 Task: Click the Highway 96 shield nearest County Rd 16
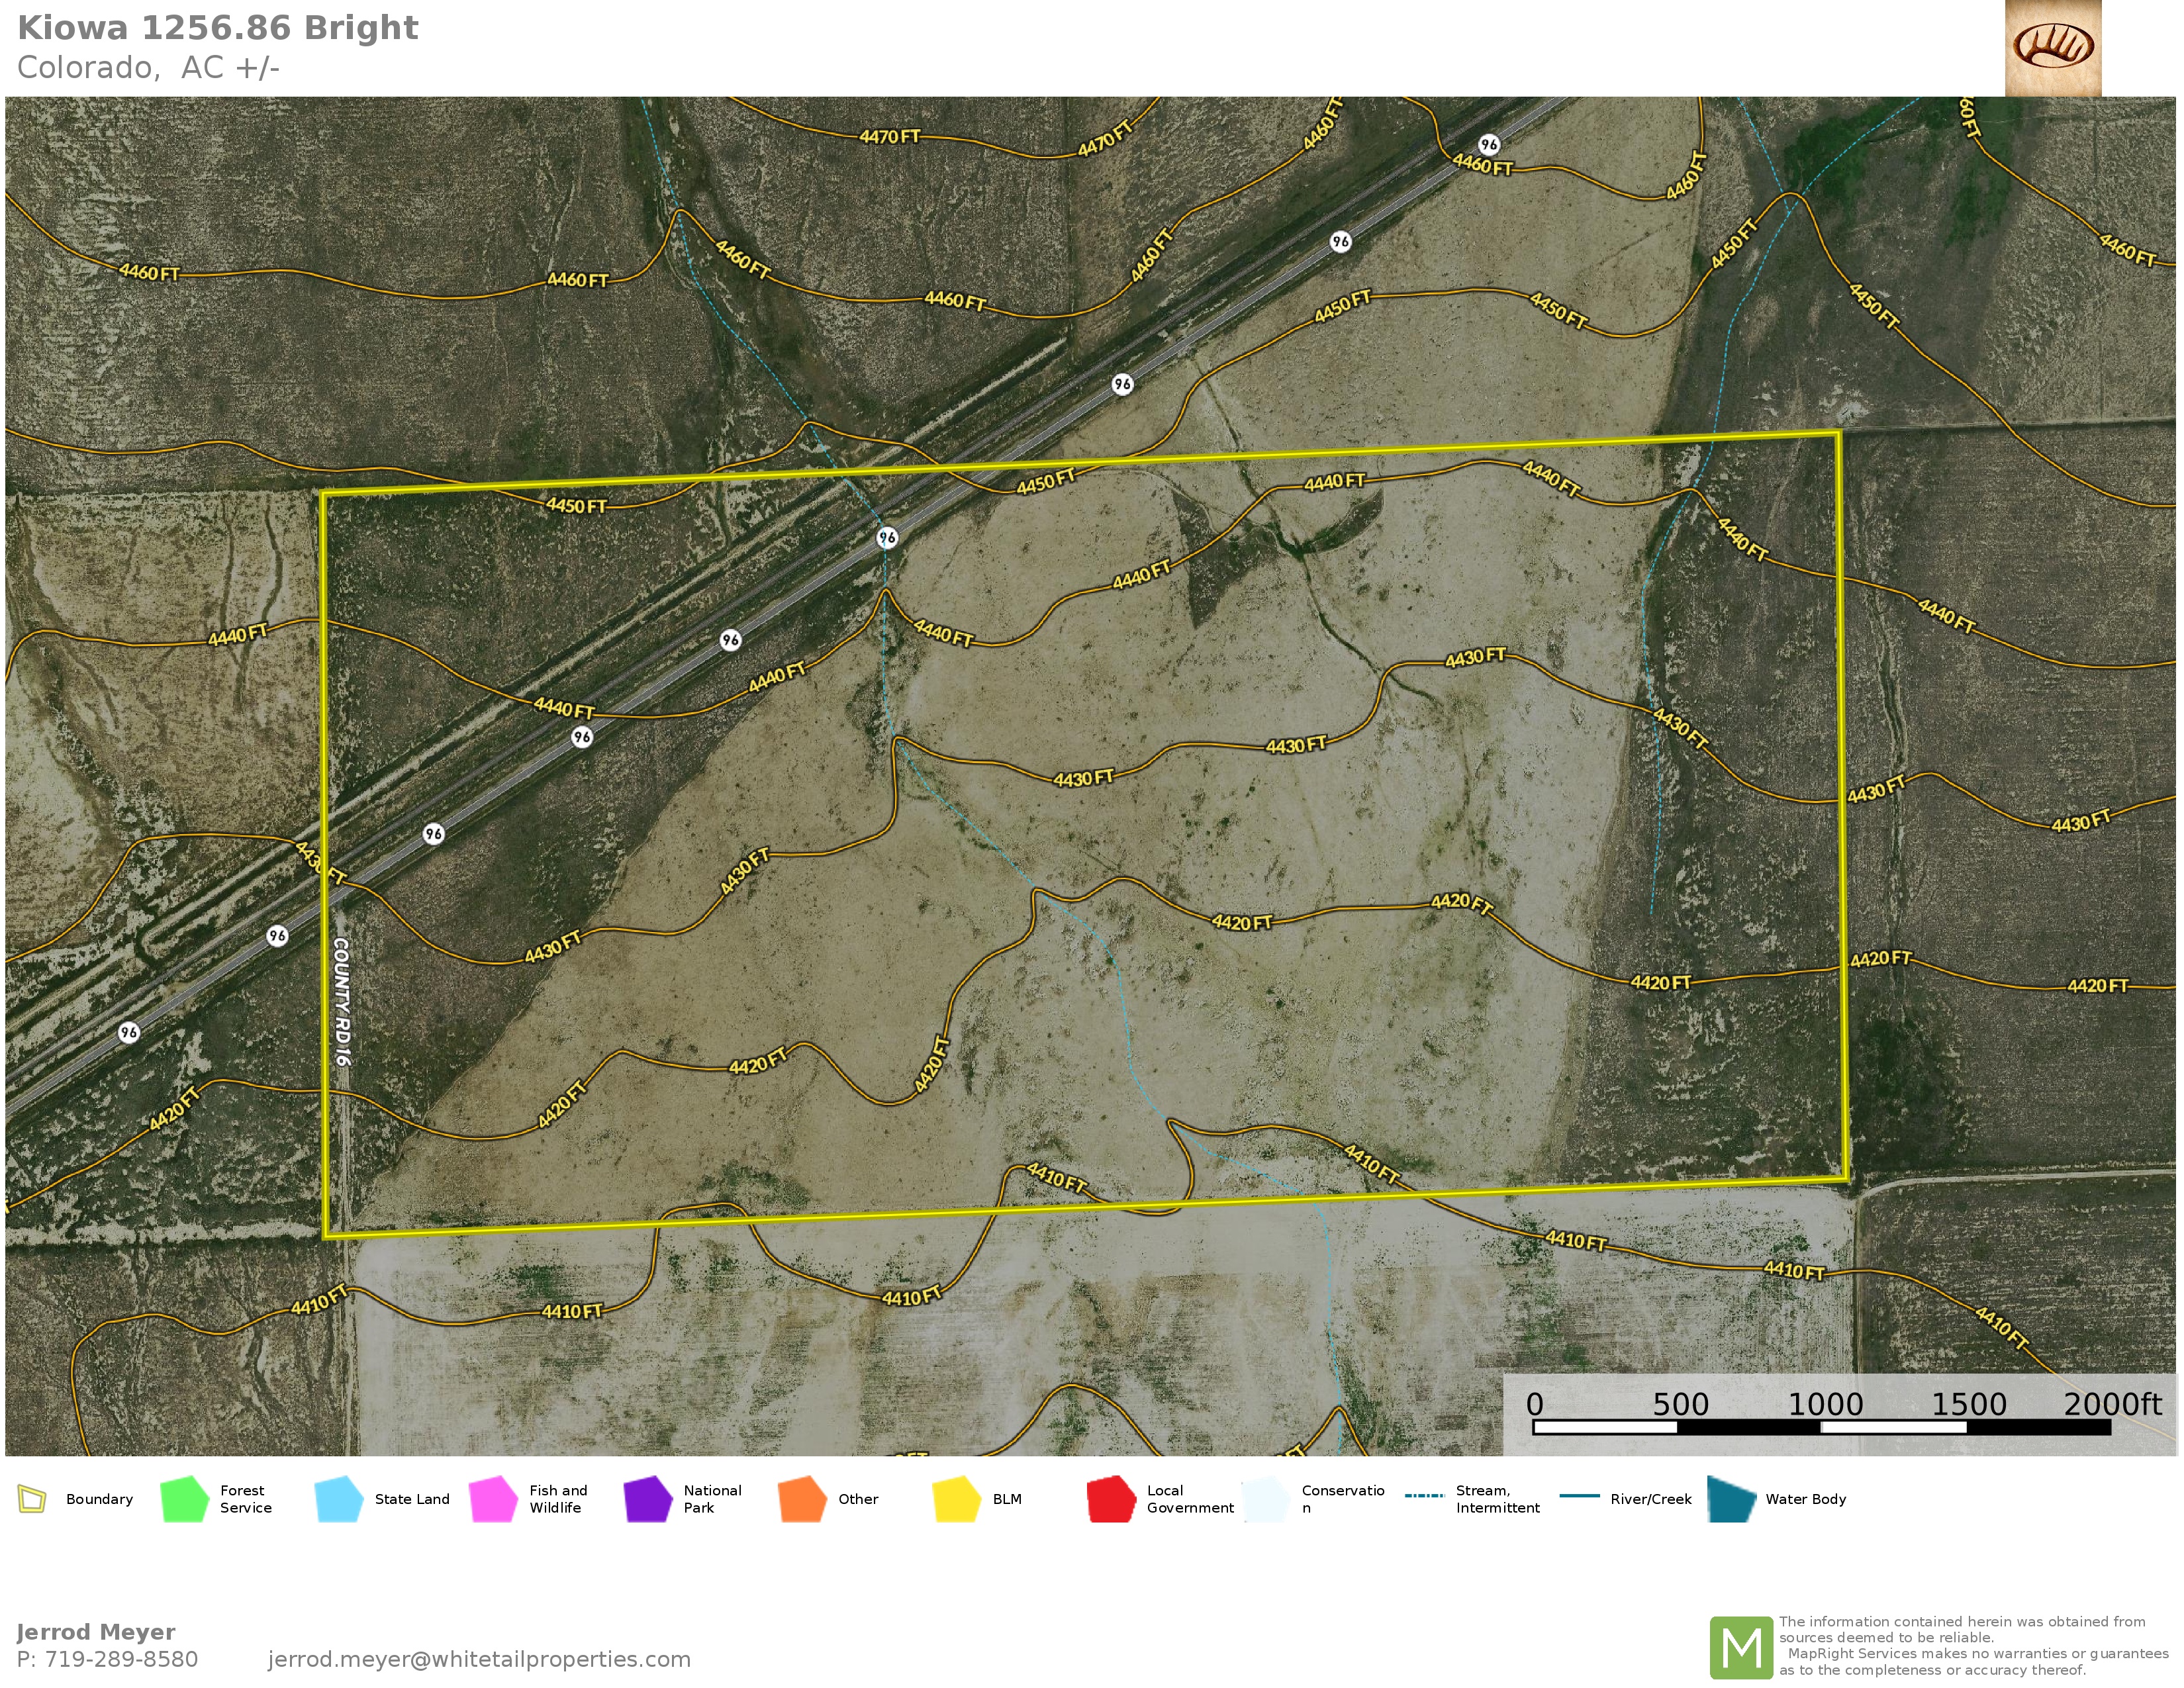coord(277,936)
